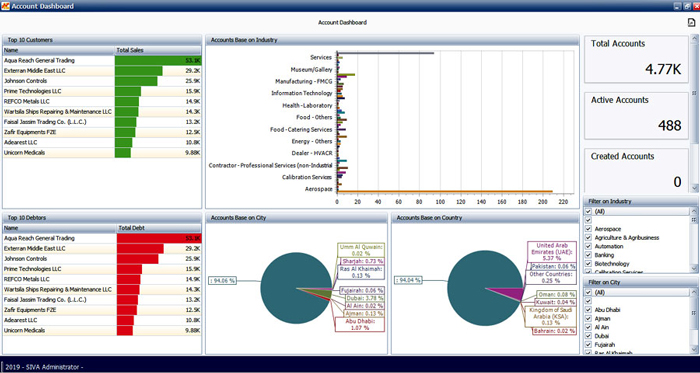Select Prime Technologies LLC in Top 10 Customers
The height and width of the screenshot is (373, 700).
[102, 91]
